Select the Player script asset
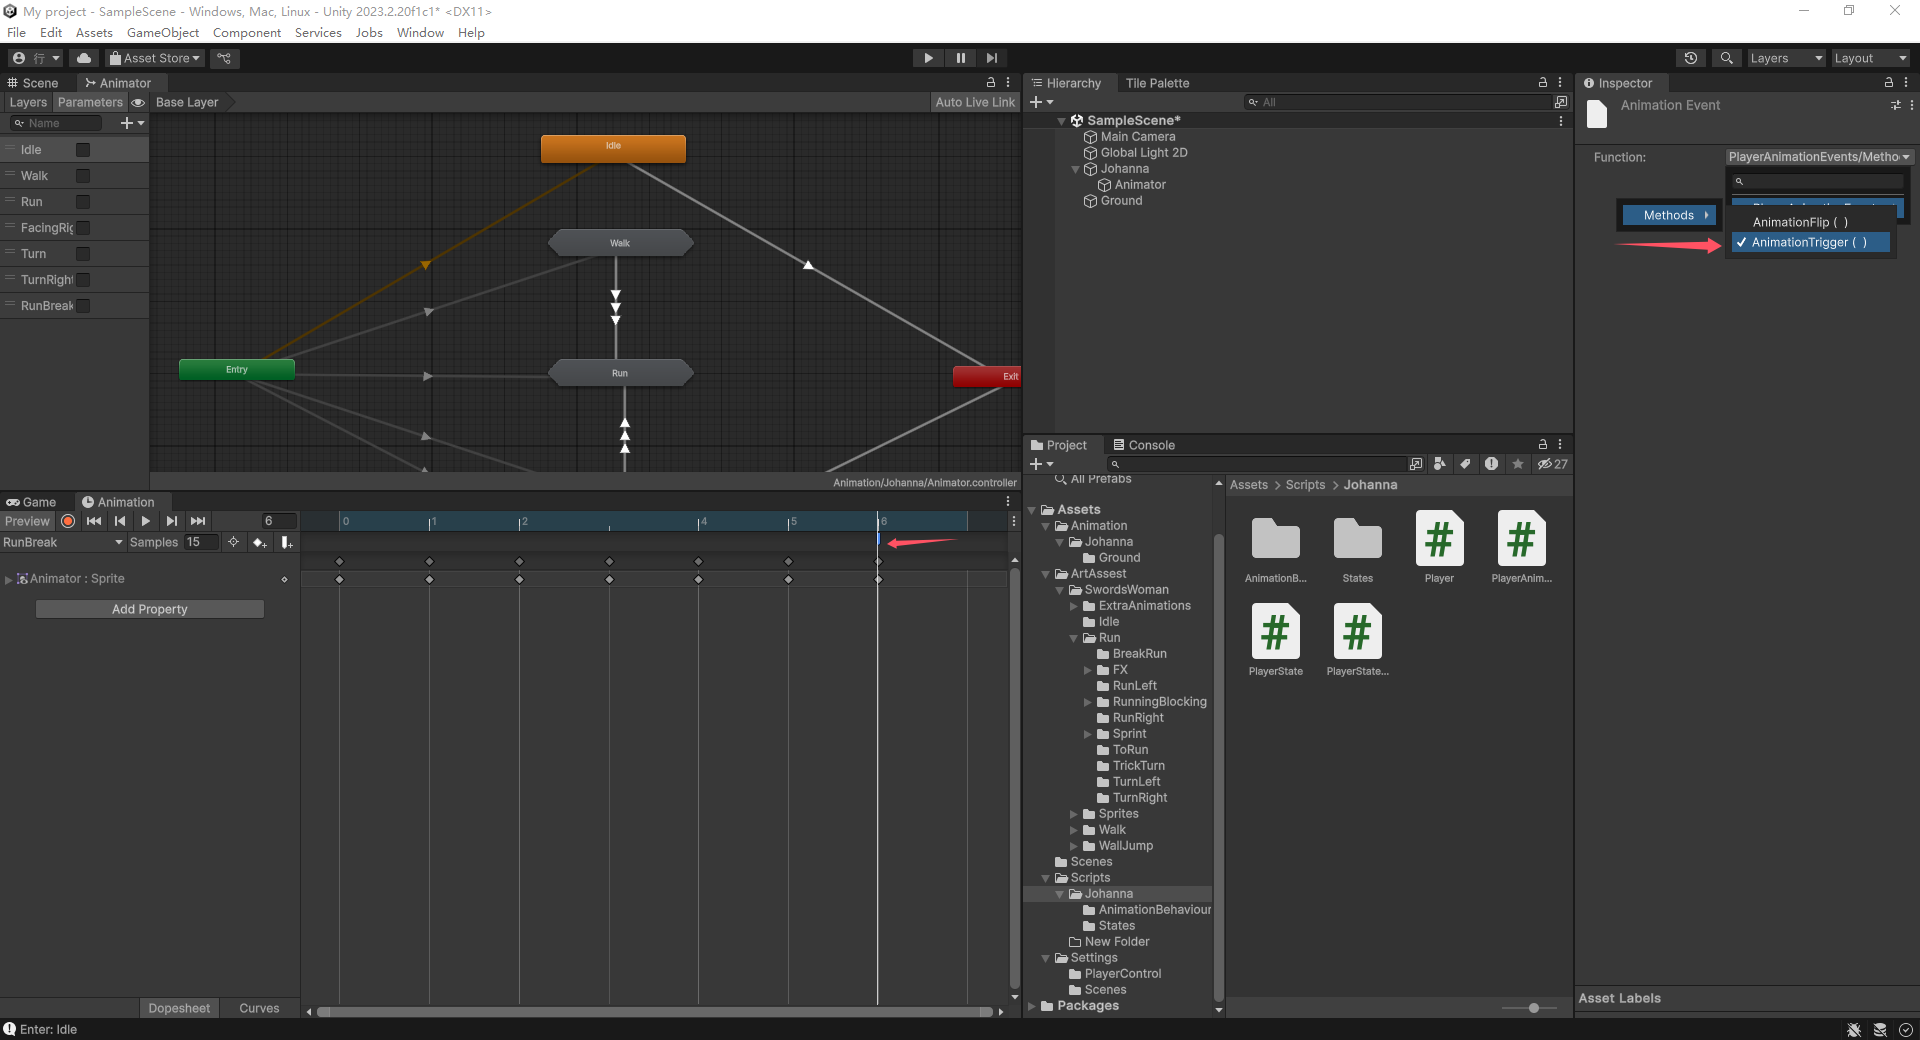Viewport: 1920px width, 1040px height. point(1439,547)
